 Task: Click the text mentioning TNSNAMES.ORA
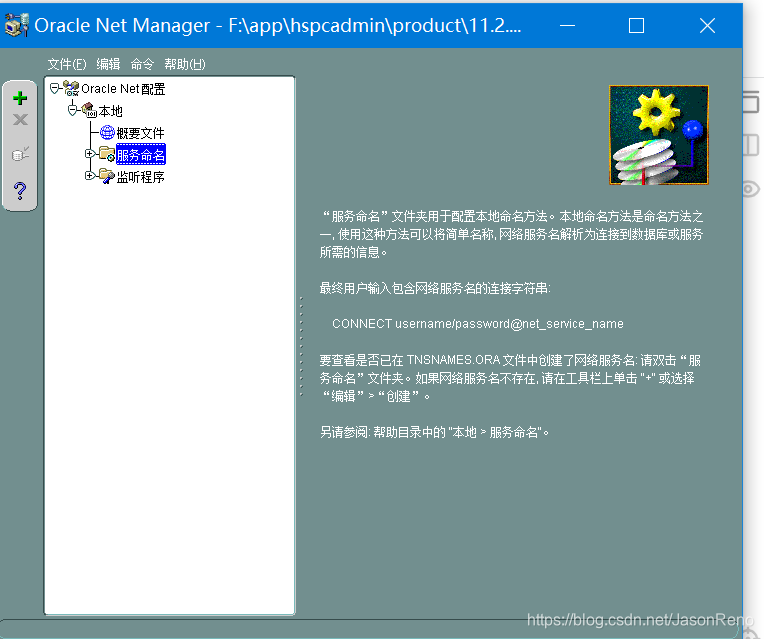click(x=510, y=378)
